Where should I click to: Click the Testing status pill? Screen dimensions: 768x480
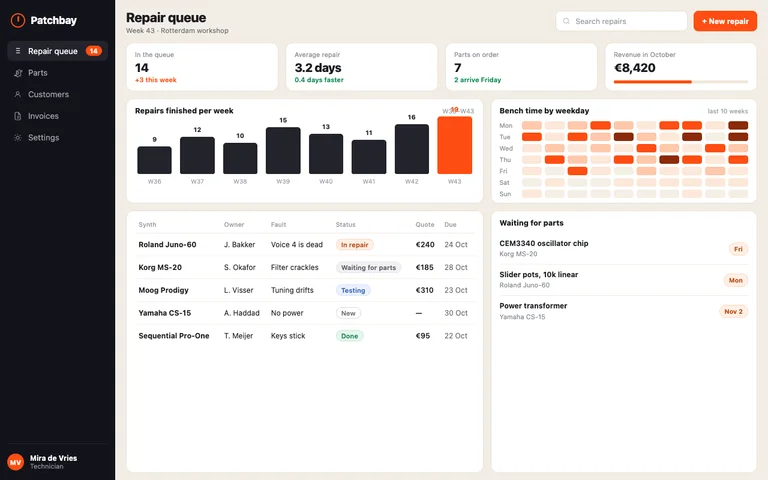point(353,290)
